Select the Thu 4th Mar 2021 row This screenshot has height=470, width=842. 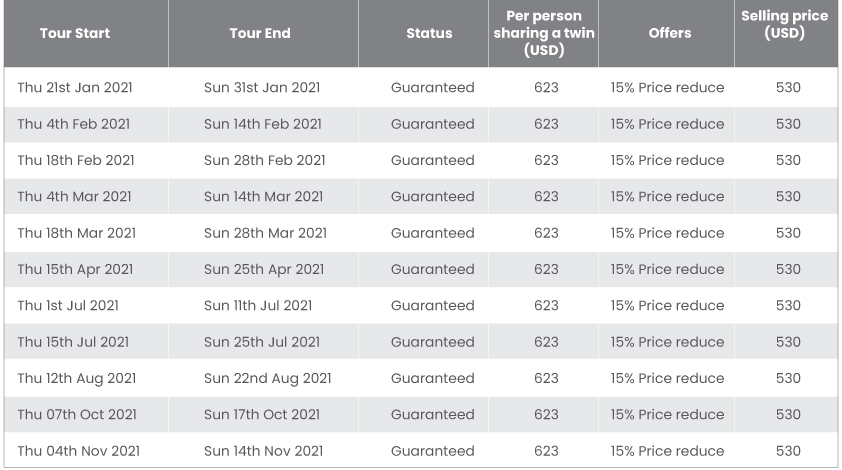(421, 197)
